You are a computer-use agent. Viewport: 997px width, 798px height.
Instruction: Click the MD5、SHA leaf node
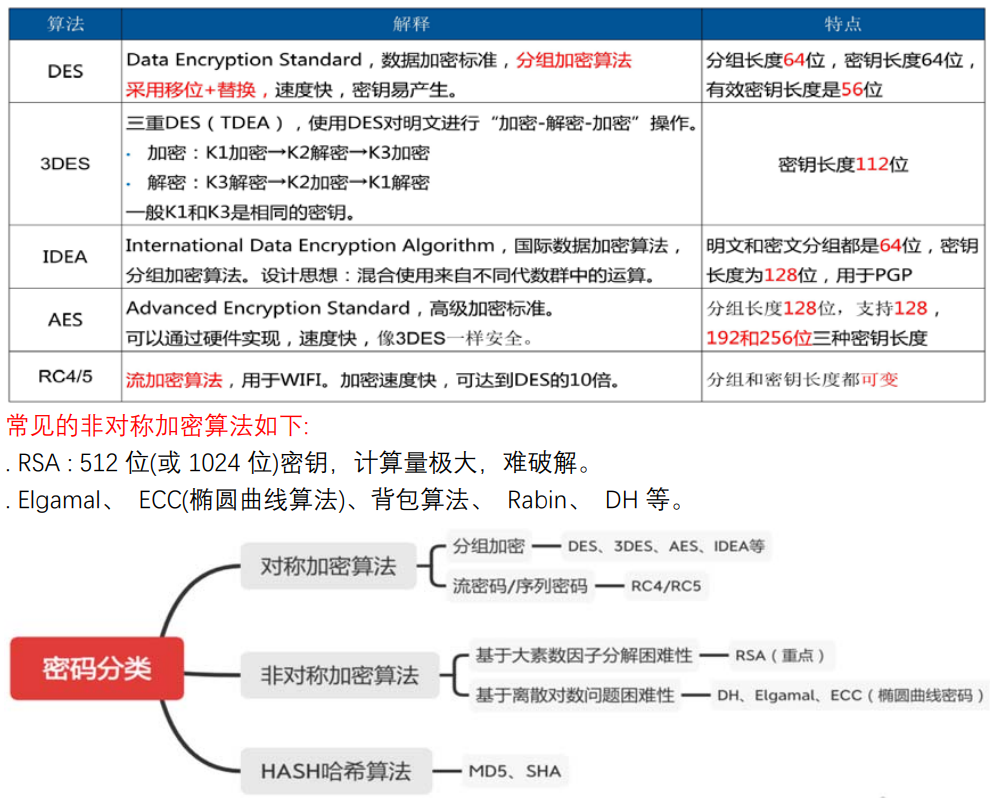[514, 771]
